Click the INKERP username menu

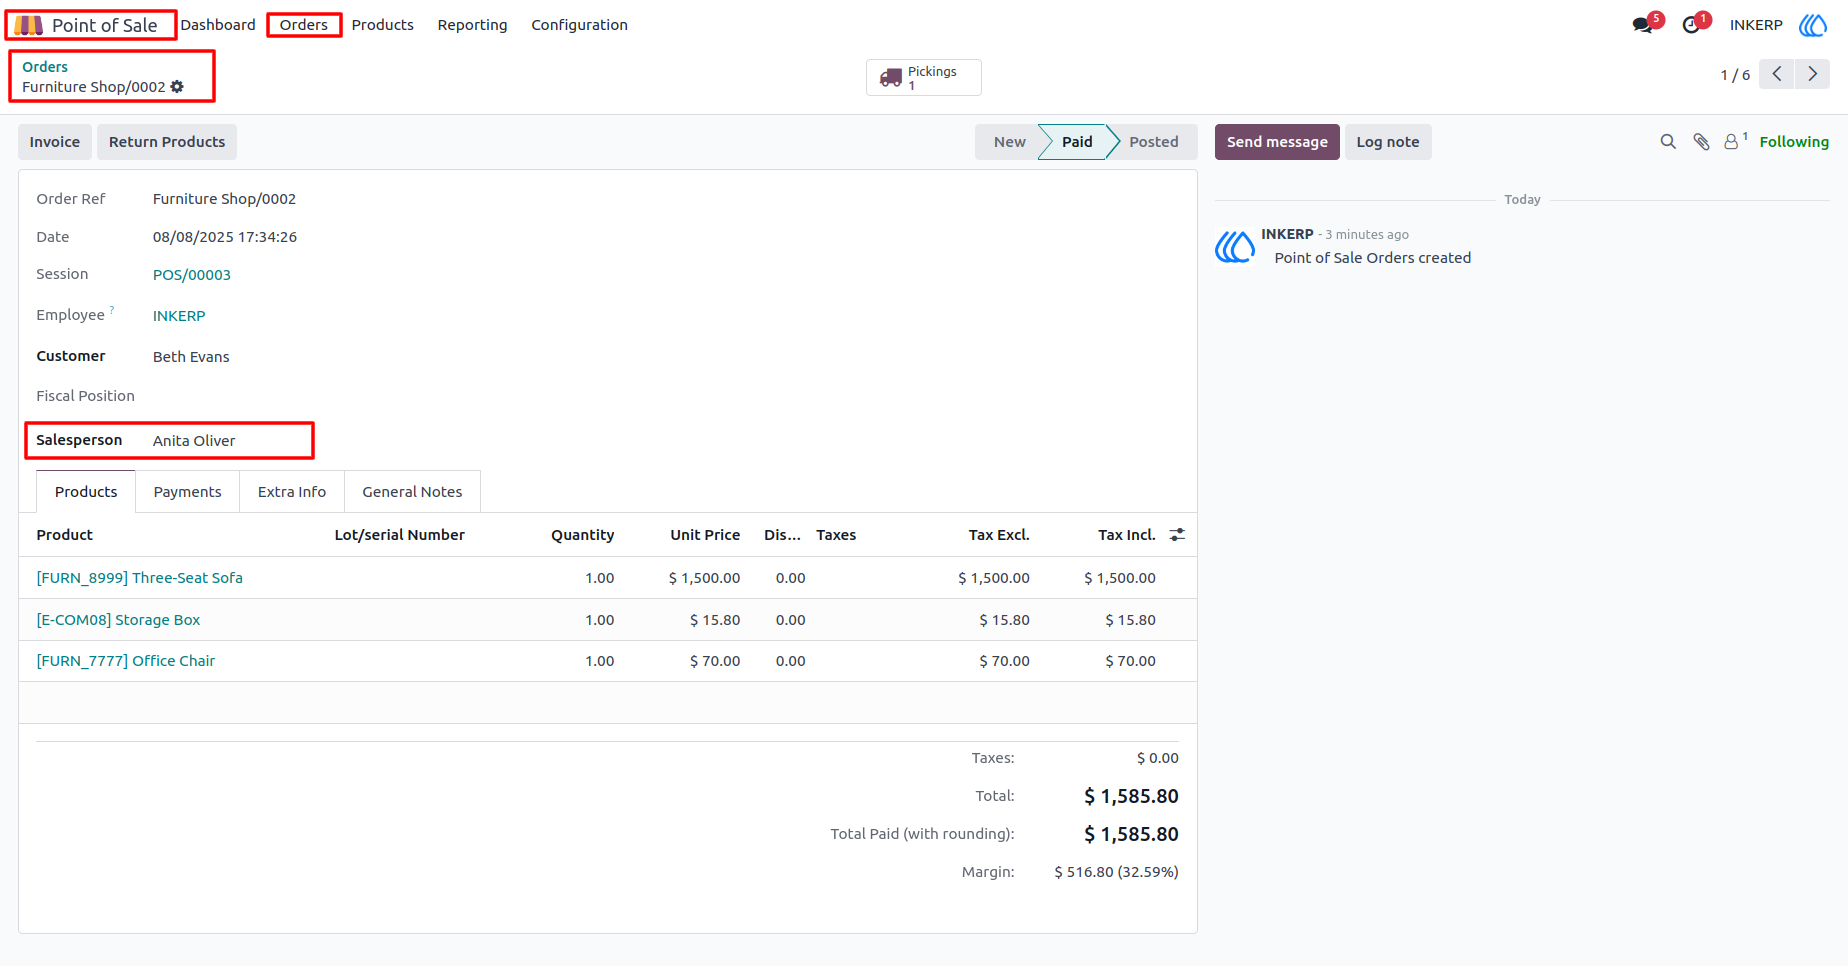pyautogui.click(x=1756, y=25)
